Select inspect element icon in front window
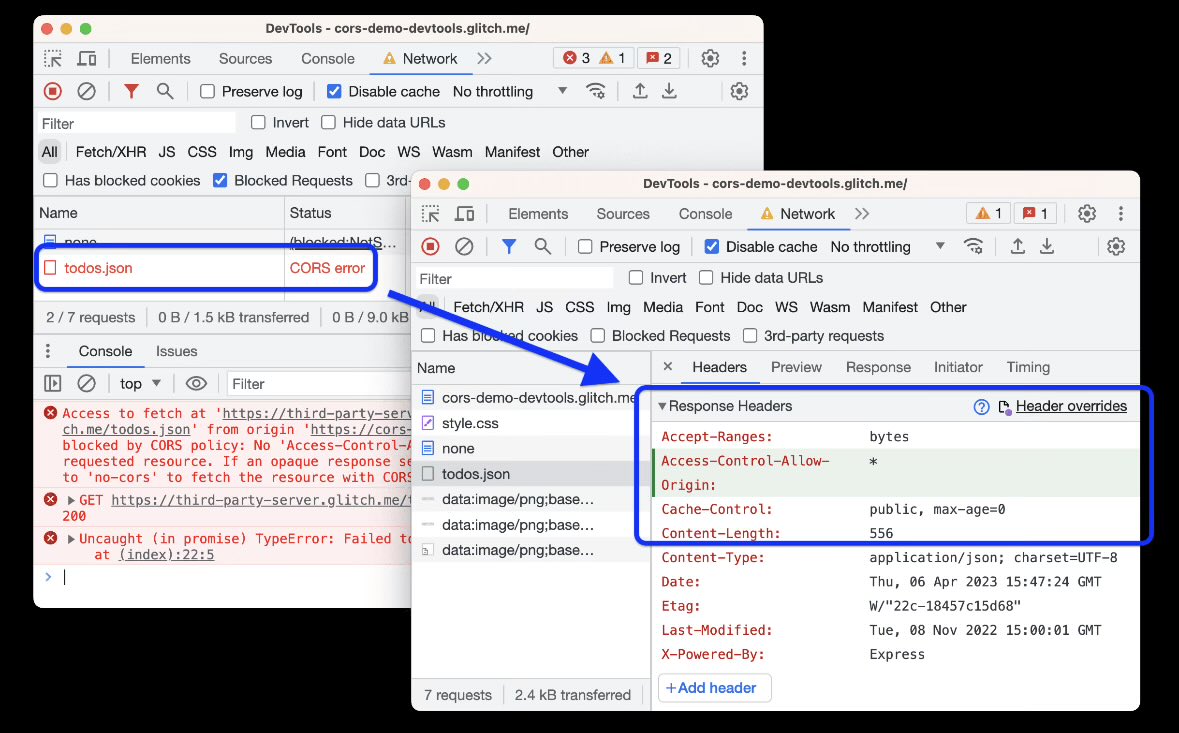This screenshot has width=1179, height=733. coord(431,214)
